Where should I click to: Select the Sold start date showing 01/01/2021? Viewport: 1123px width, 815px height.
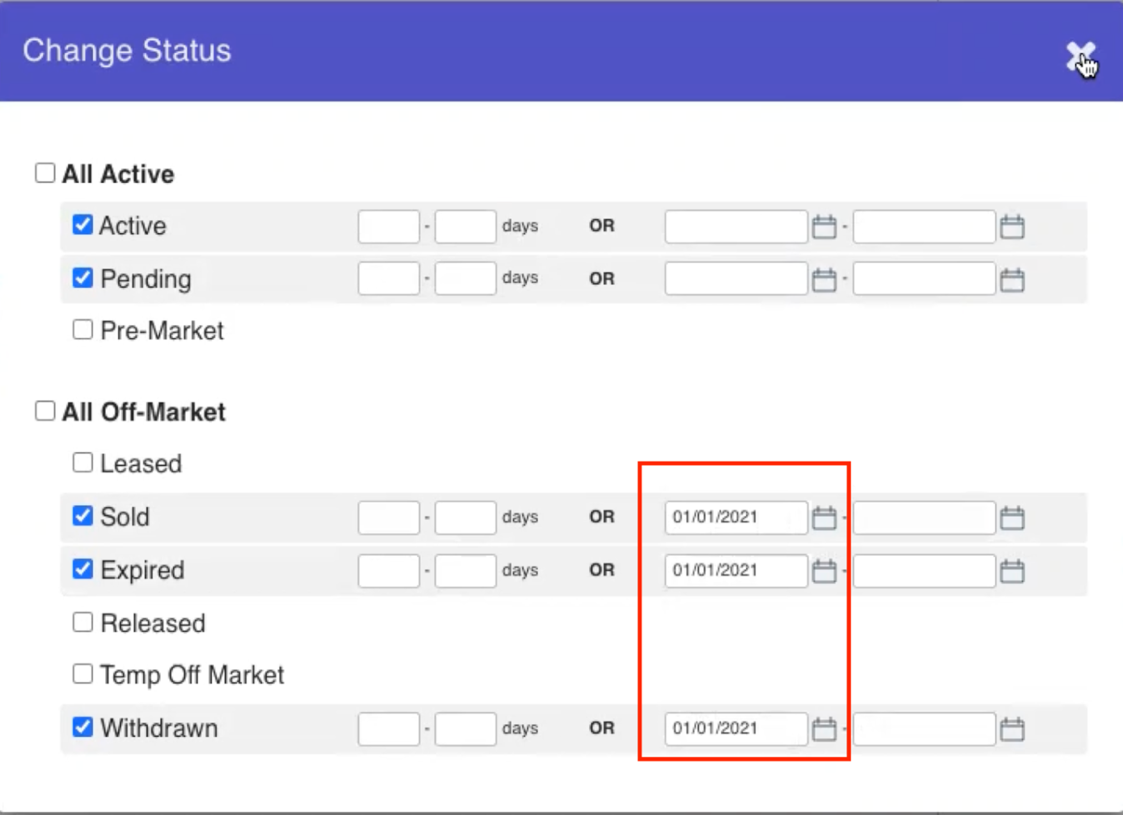pos(736,517)
